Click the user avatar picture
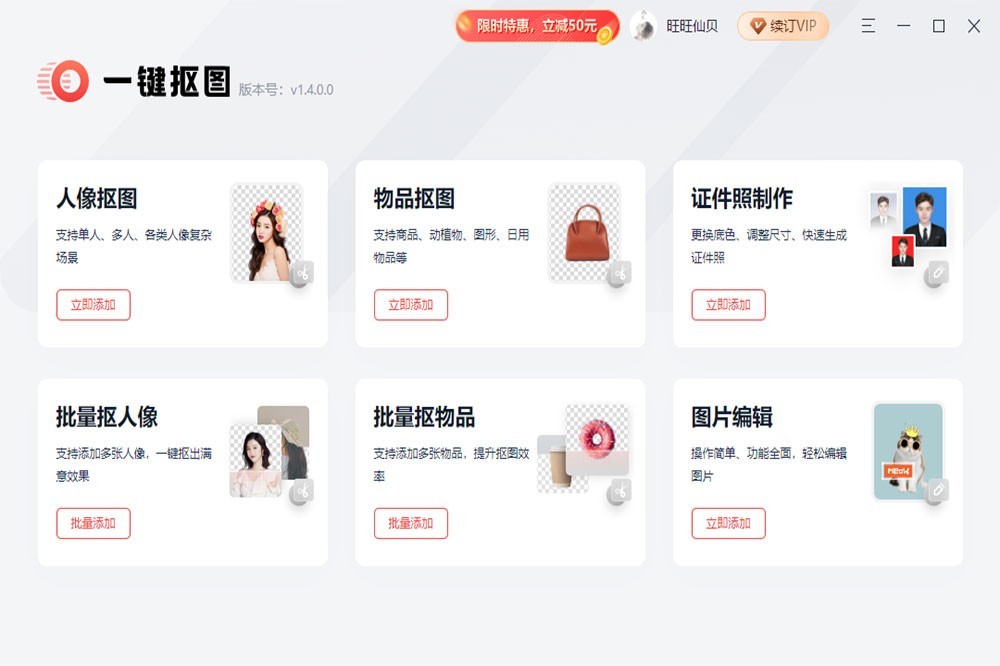1000x666 pixels. point(643,26)
